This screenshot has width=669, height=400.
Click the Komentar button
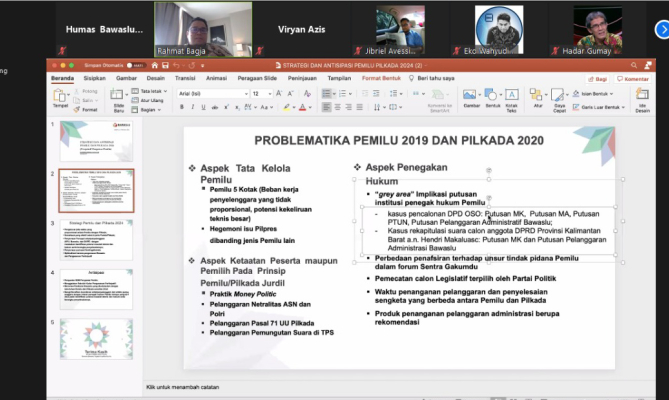pyautogui.click(x=633, y=78)
